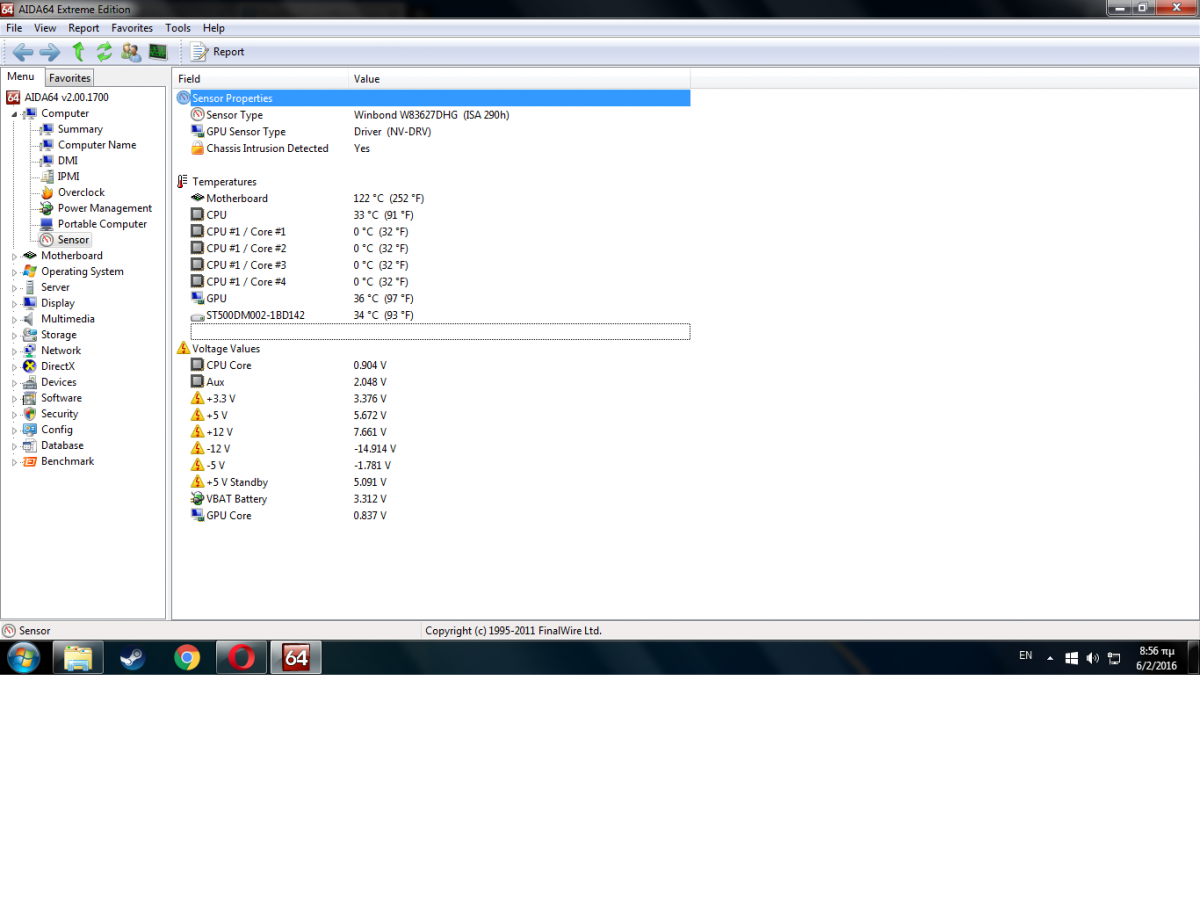The height and width of the screenshot is (912, 1200).
Task: Select the CPU #1 / Core #3 row
Action: (432, 265)
